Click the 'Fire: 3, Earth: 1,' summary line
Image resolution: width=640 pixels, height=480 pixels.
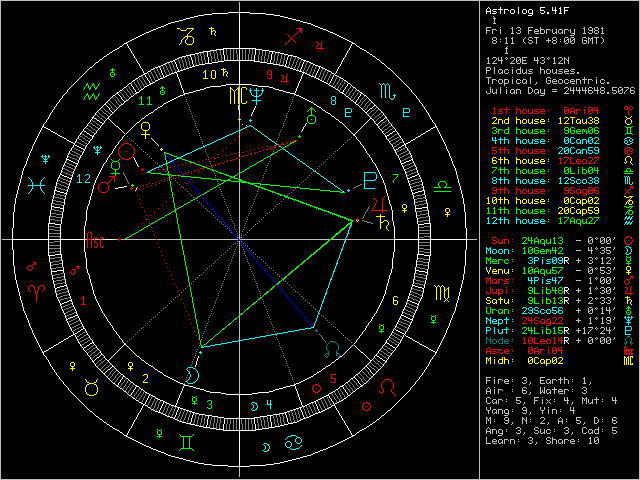point(539,381)
